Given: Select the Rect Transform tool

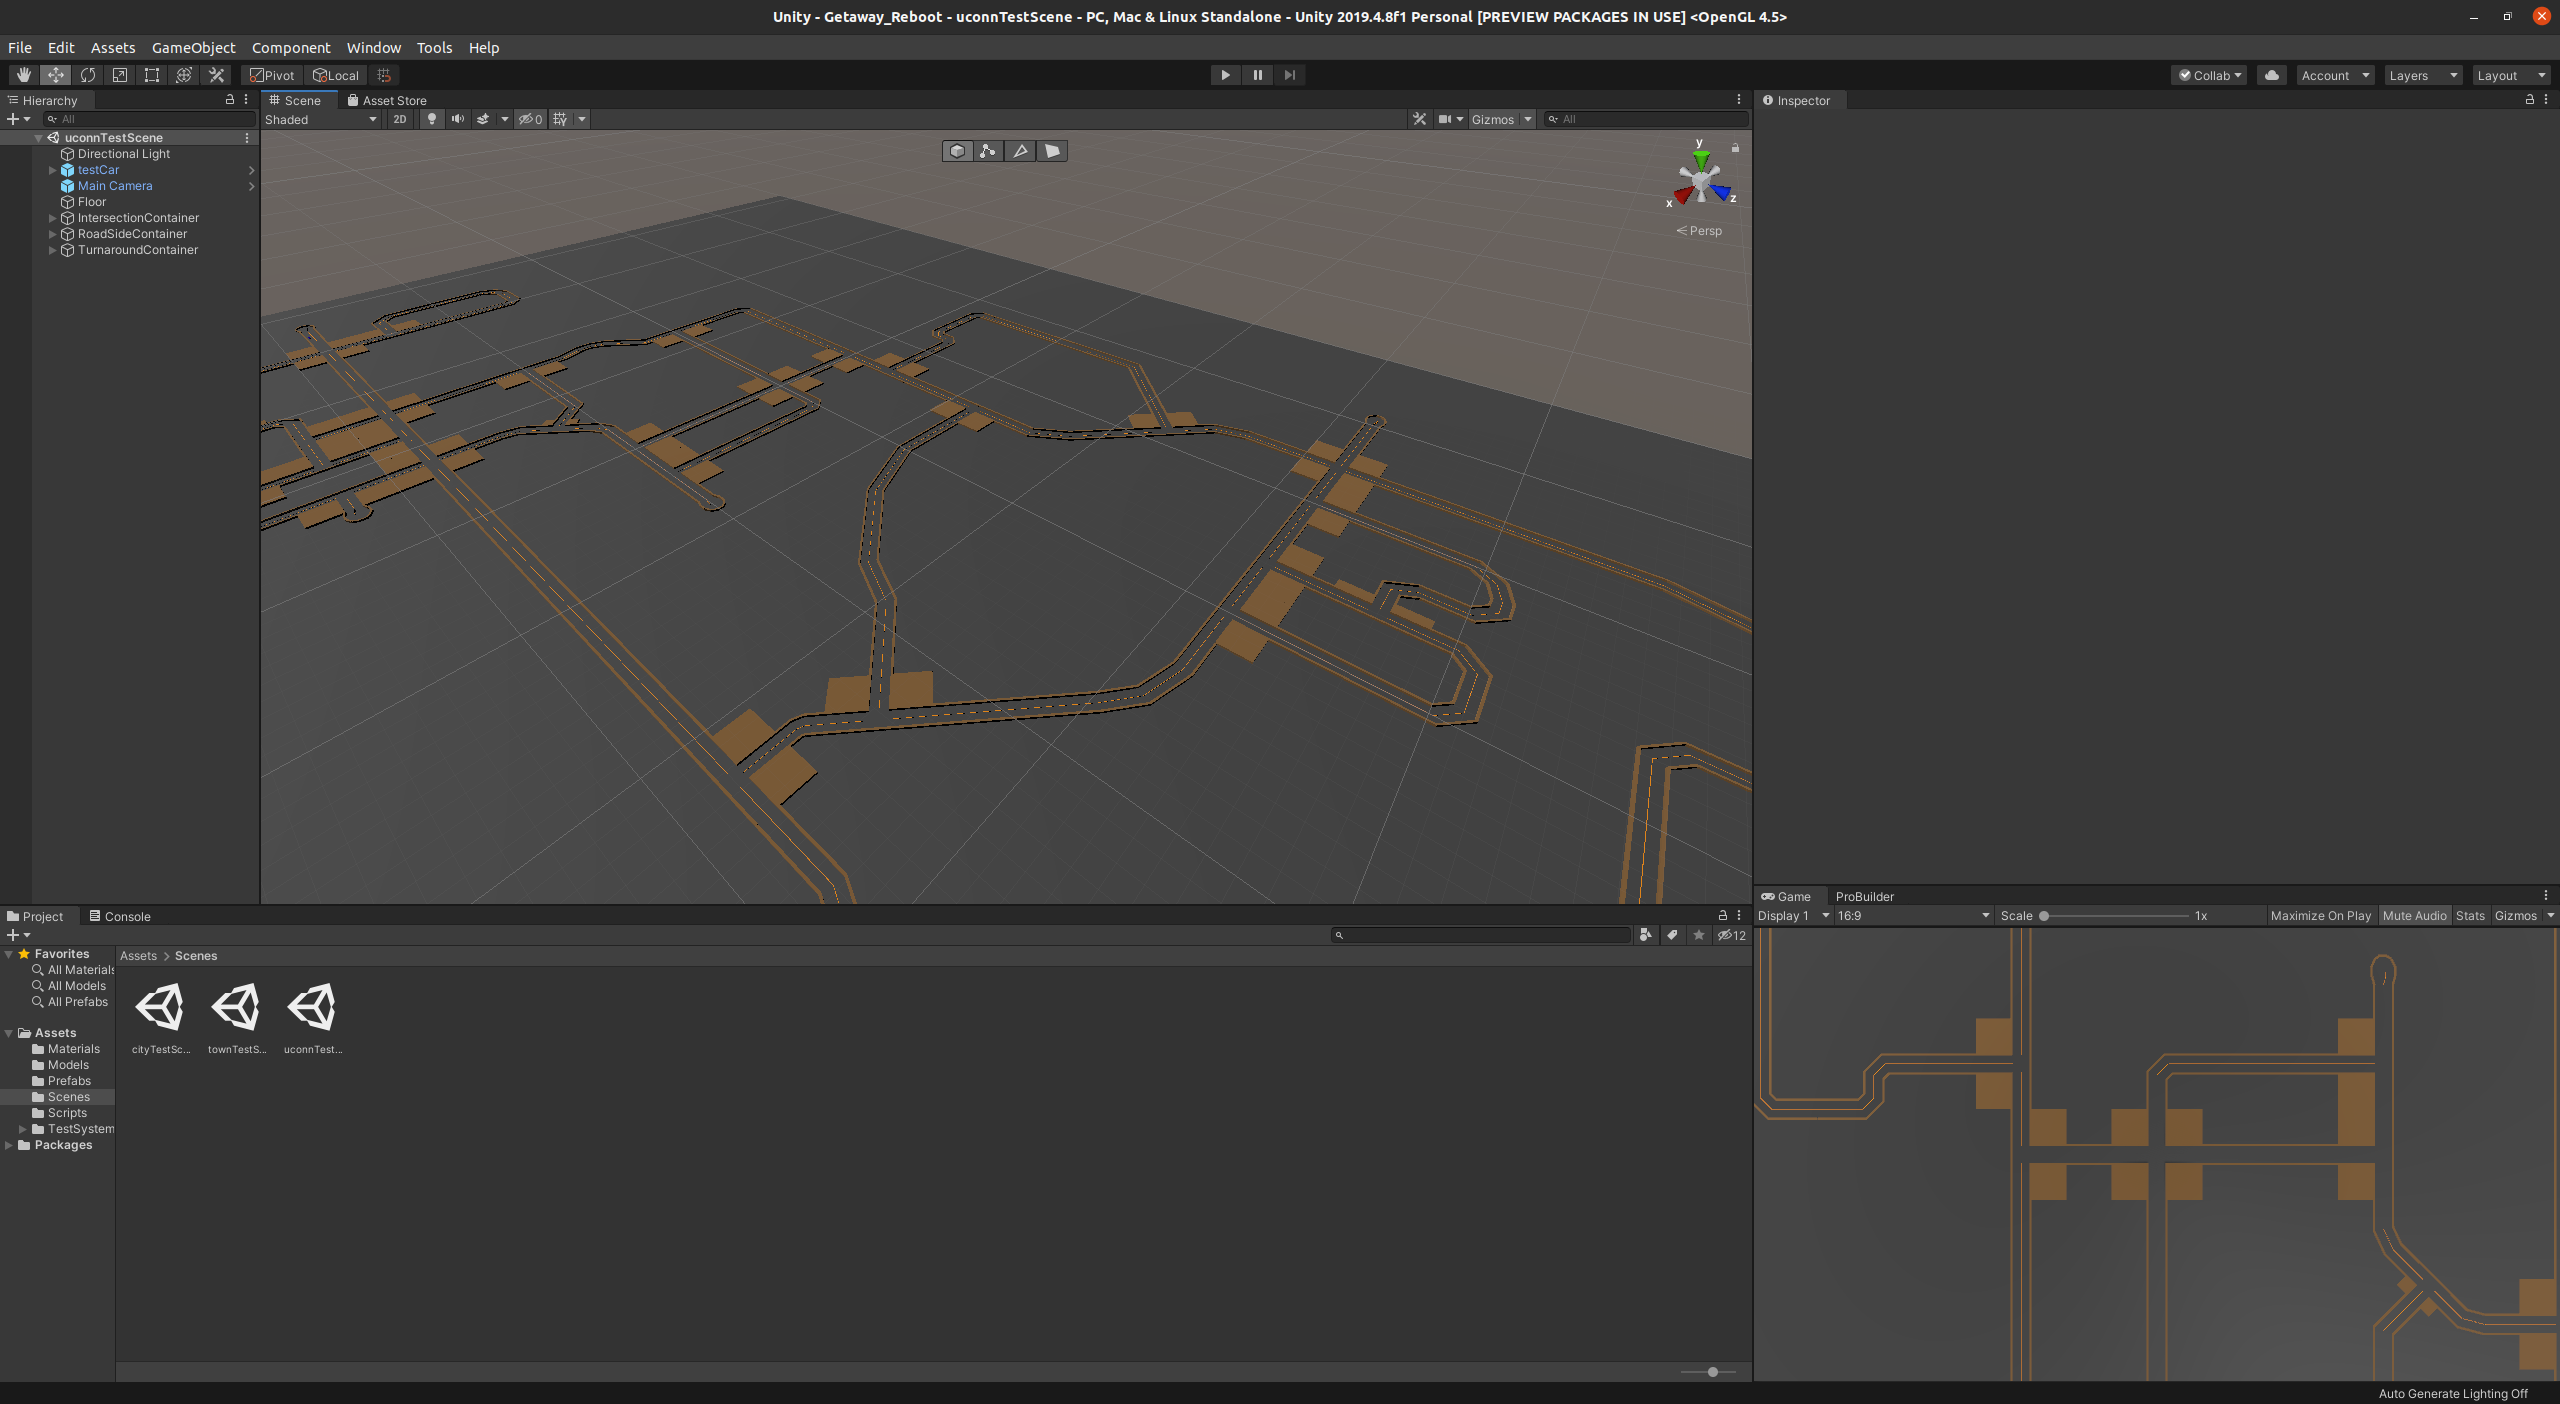Looking at the screenshot, I should coord(152,75).
